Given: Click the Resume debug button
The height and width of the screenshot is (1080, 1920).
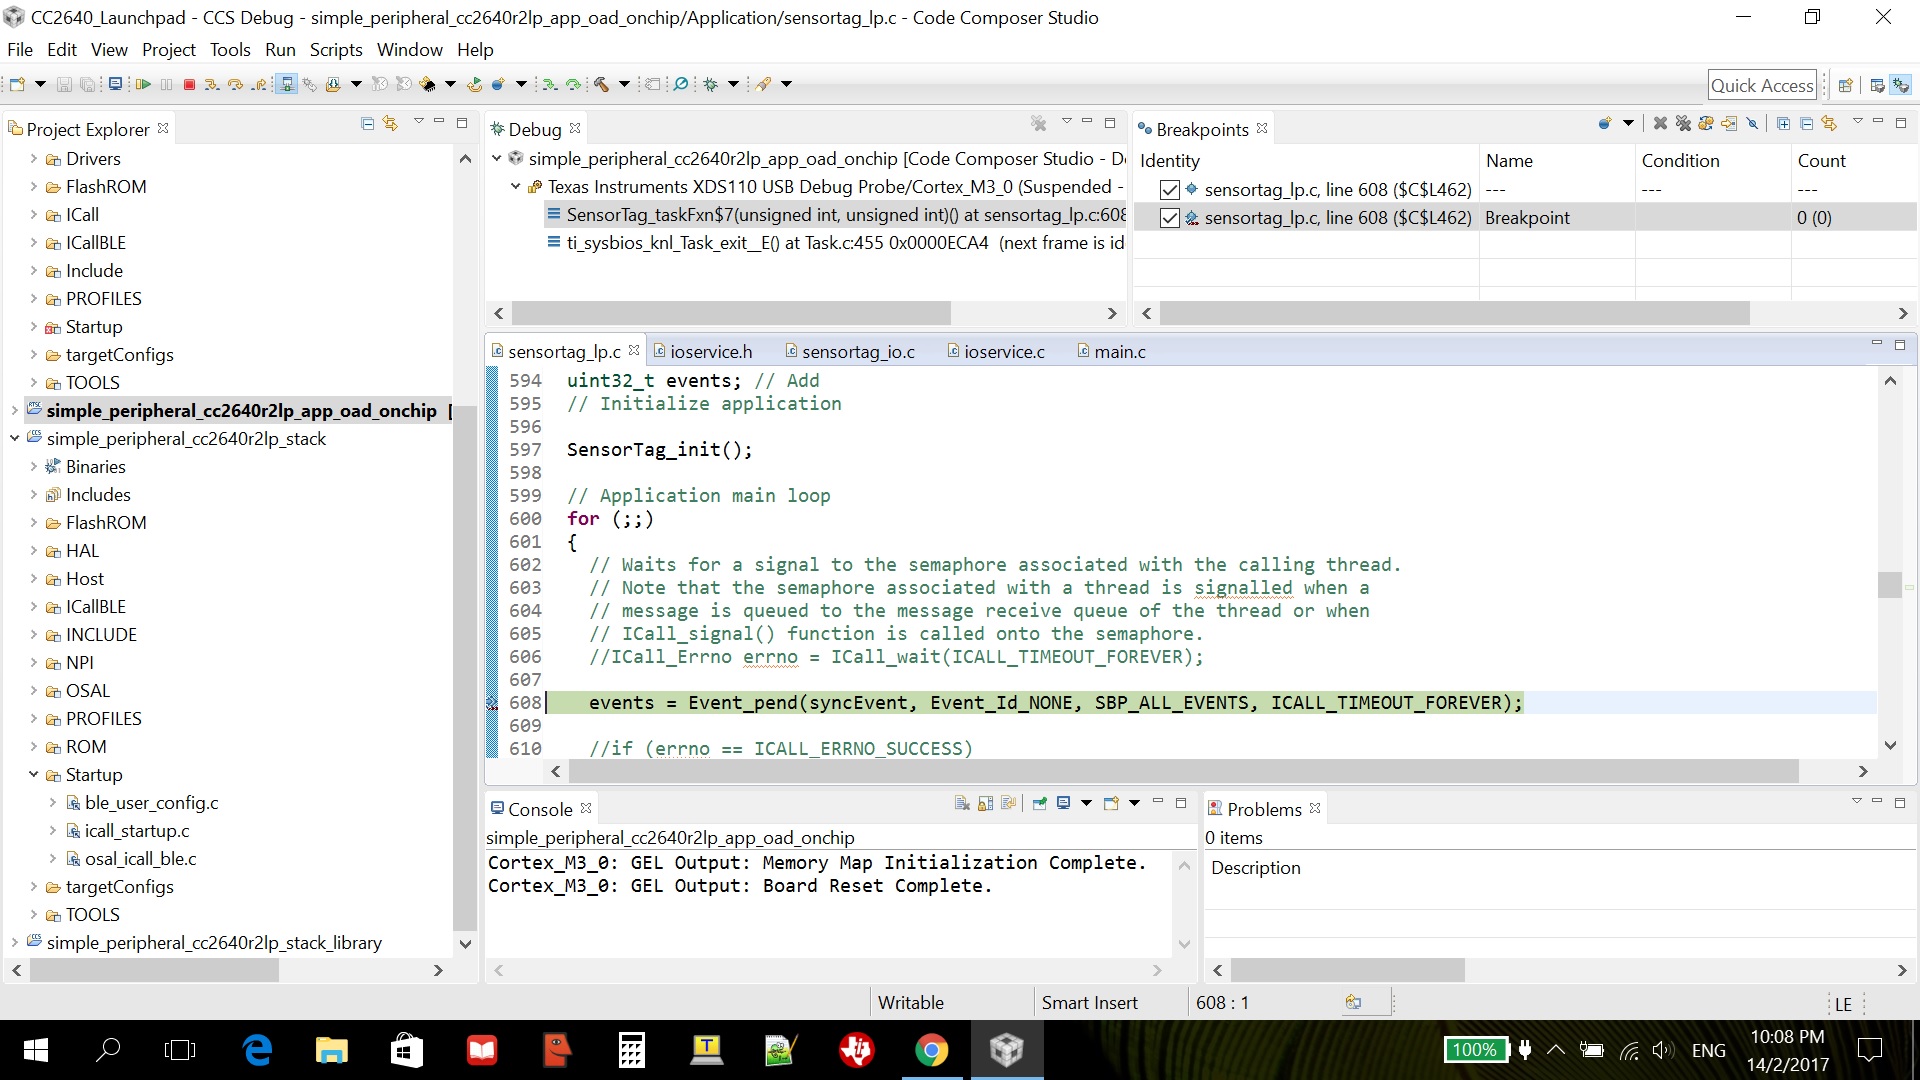Looking at the screenshot, I should [x=143, y=84].
